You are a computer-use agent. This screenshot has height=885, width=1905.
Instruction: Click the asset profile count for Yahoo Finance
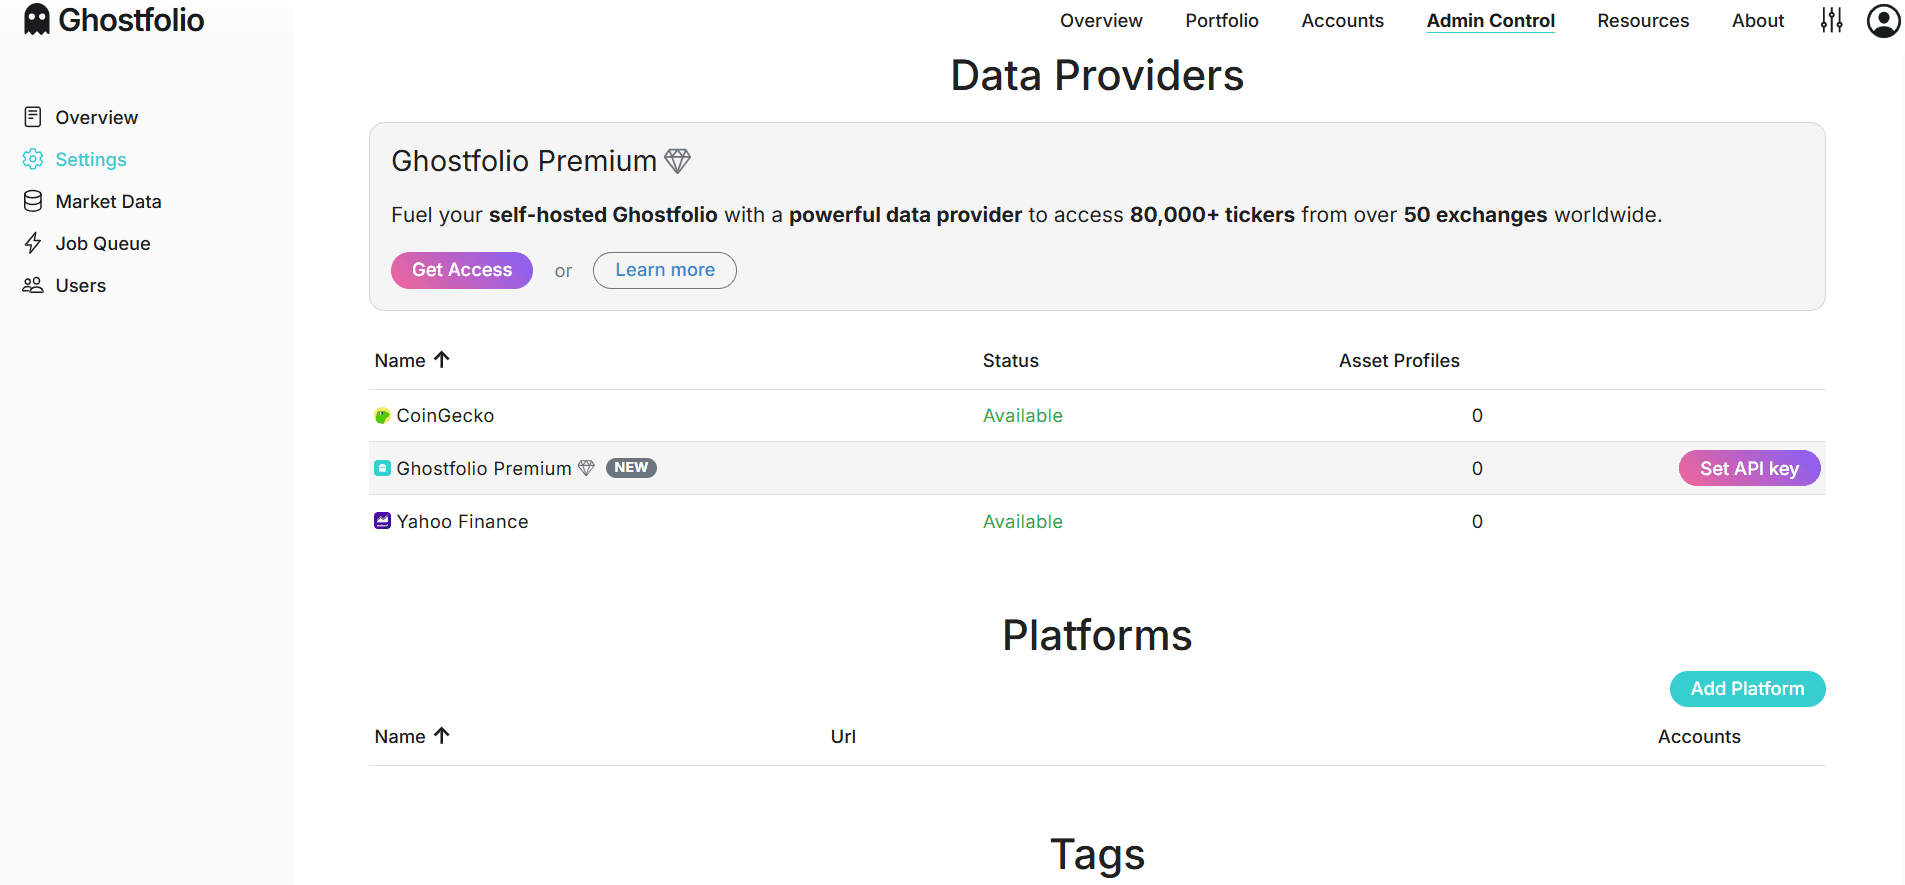click(1477, 522)
